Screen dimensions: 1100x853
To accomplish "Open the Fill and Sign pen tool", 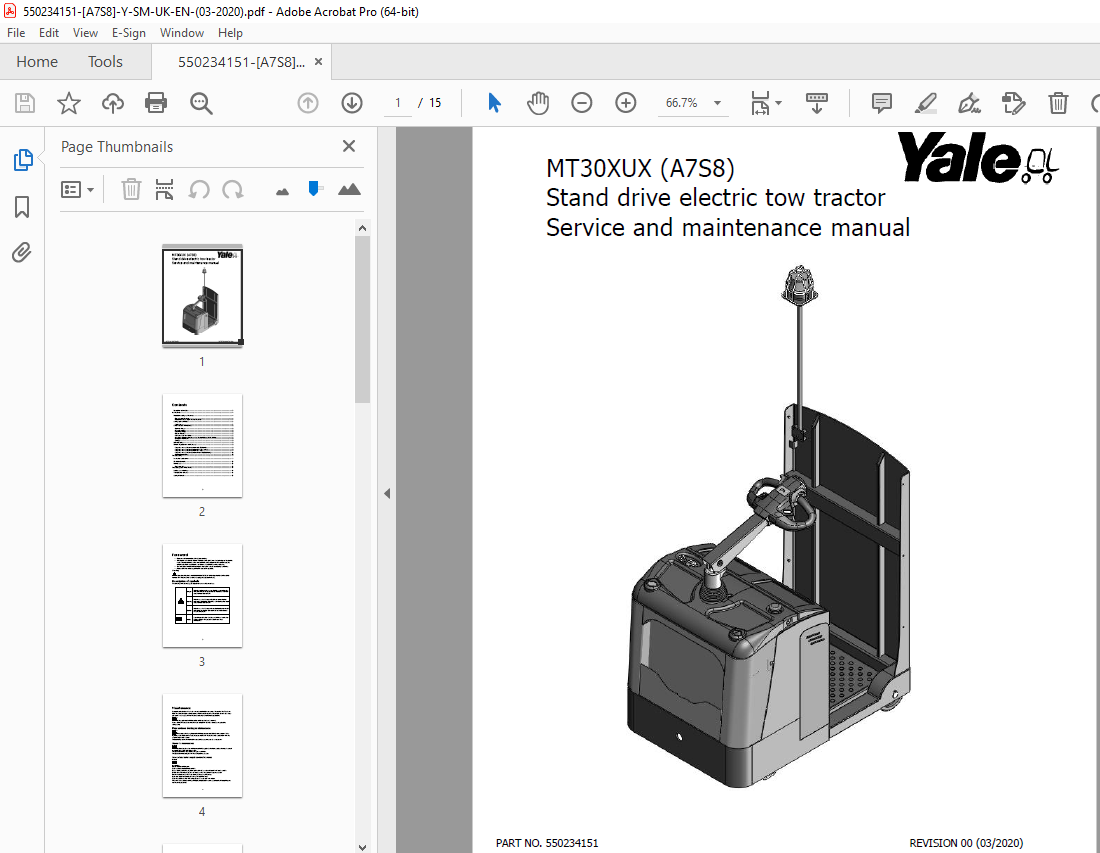I will click(970, 103).
